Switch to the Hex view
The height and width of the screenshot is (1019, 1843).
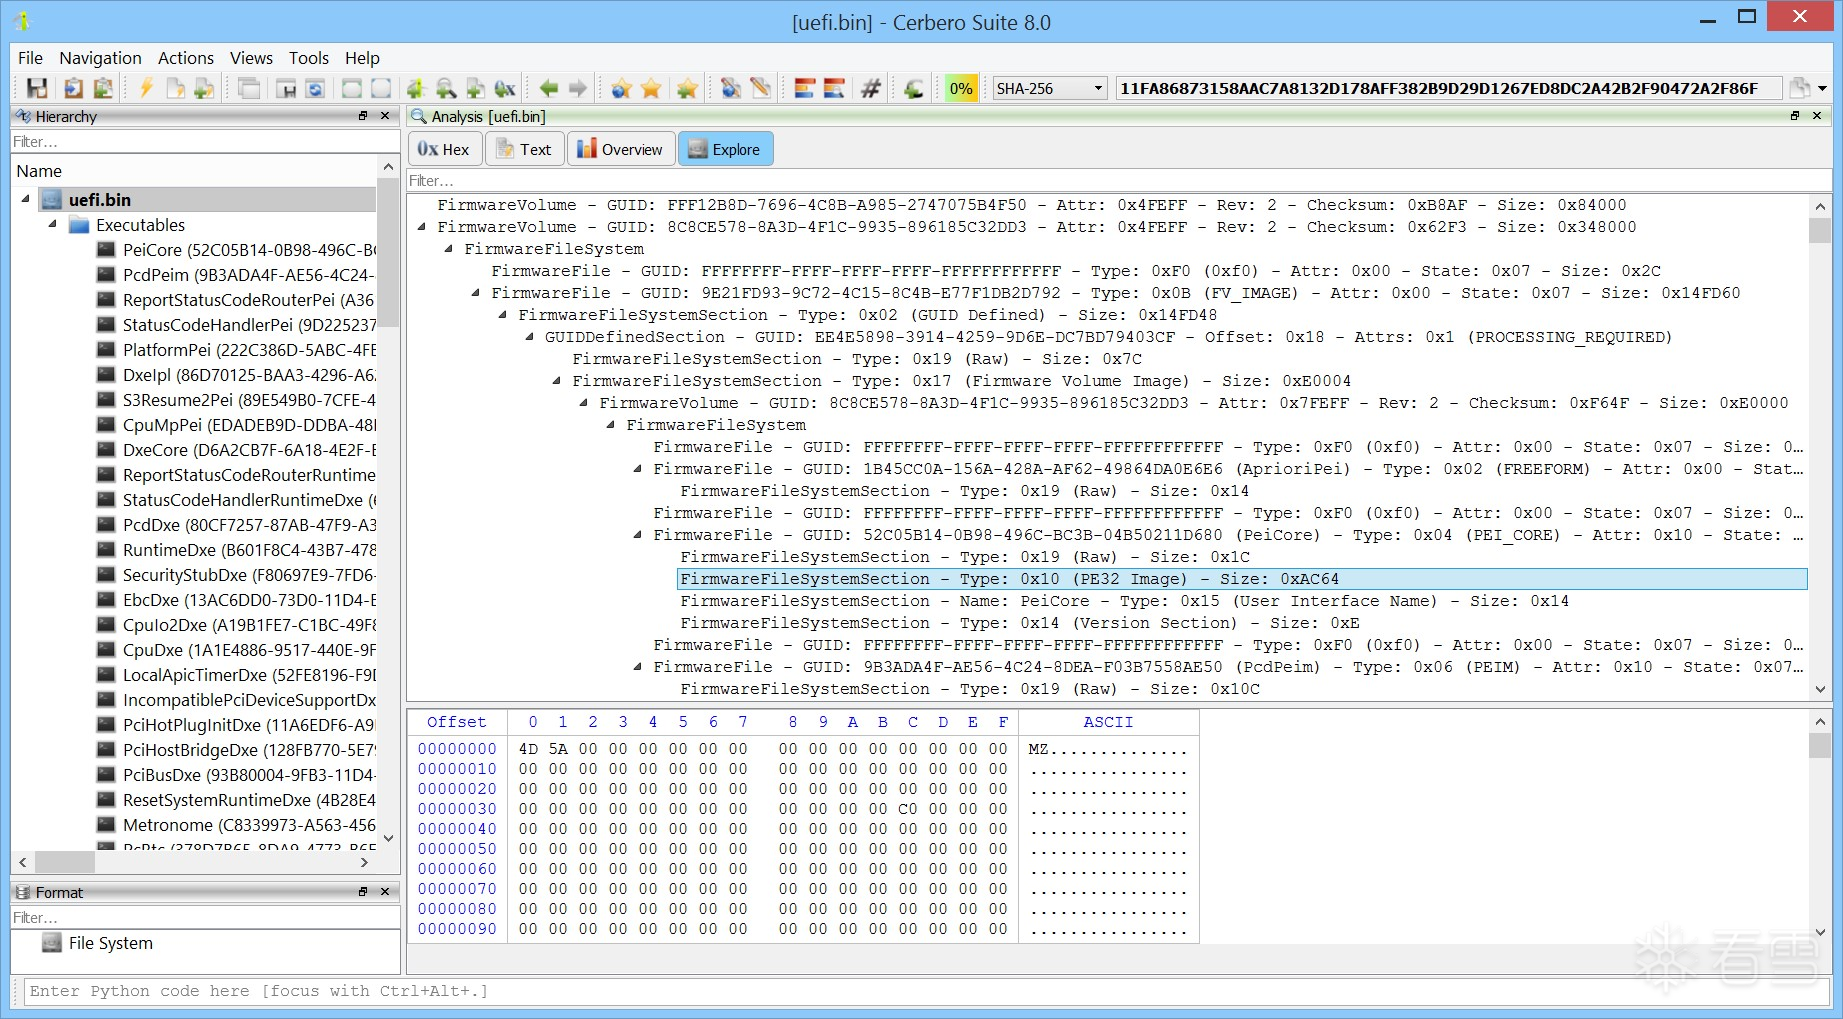point(445,149)
